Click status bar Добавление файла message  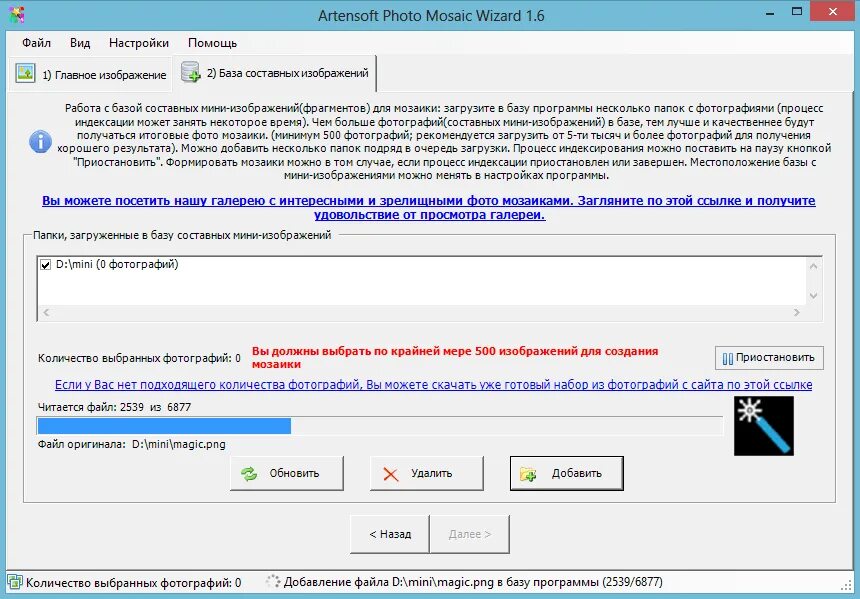pos(473,582)
